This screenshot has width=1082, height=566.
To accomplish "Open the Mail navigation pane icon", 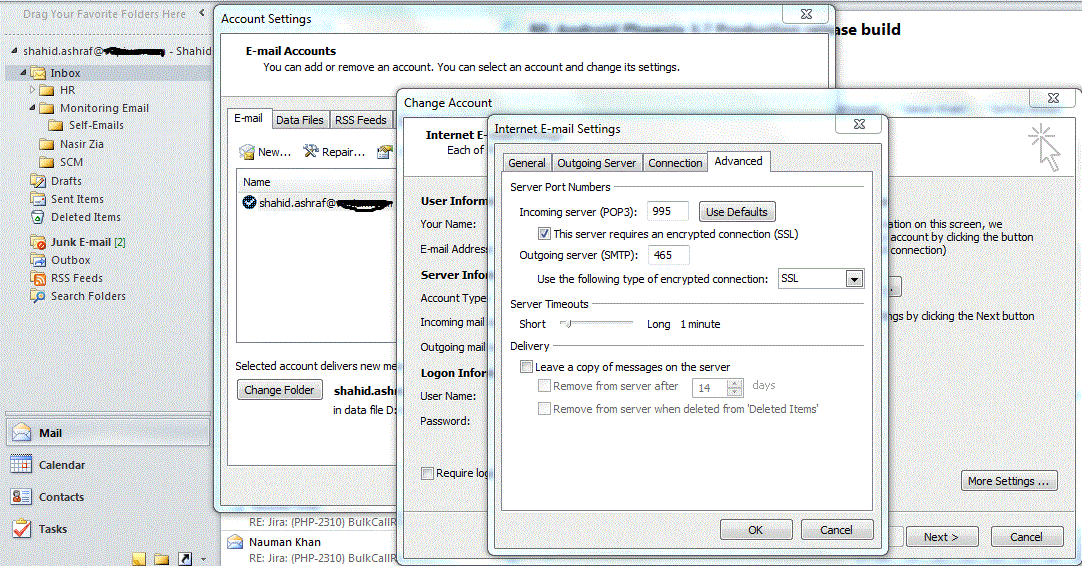I will [x=21, y=433].
